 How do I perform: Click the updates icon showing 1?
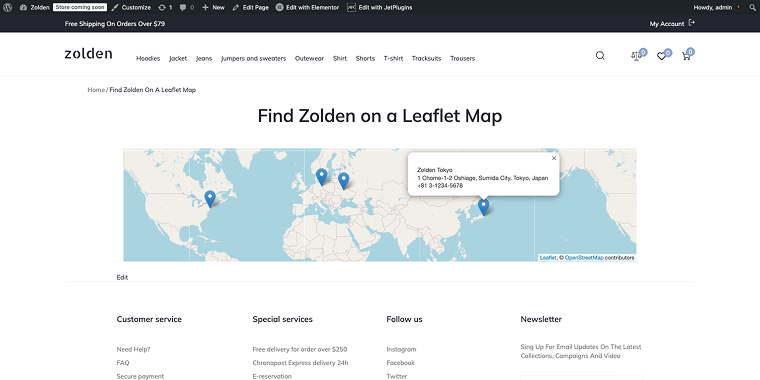(165, 7)
